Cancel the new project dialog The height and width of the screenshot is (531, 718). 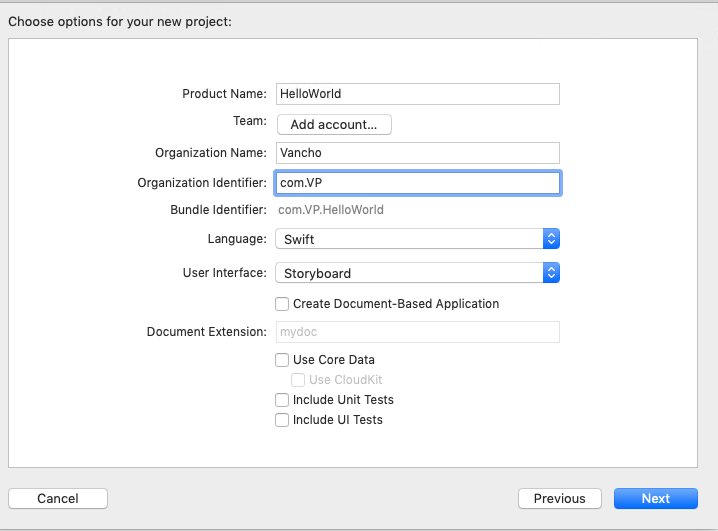tap(58, 498)
